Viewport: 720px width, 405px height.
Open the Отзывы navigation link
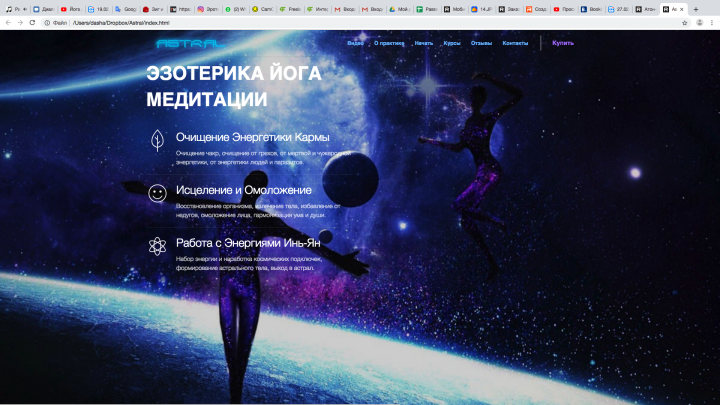pyautogui.click(x=481, y=43)
